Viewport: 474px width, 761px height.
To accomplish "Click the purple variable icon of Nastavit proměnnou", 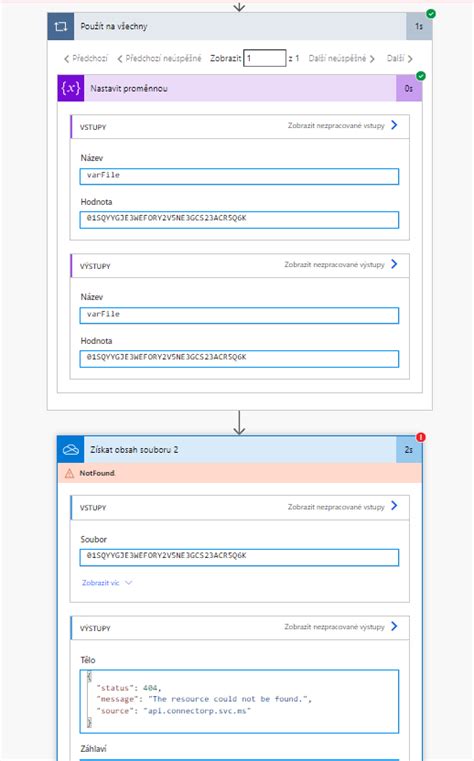I will pos(70,88).
